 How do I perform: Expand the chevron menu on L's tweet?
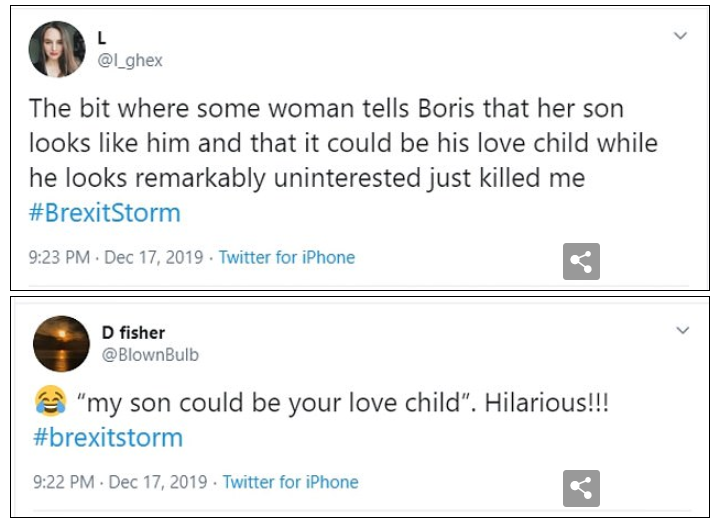pos(680,36)
